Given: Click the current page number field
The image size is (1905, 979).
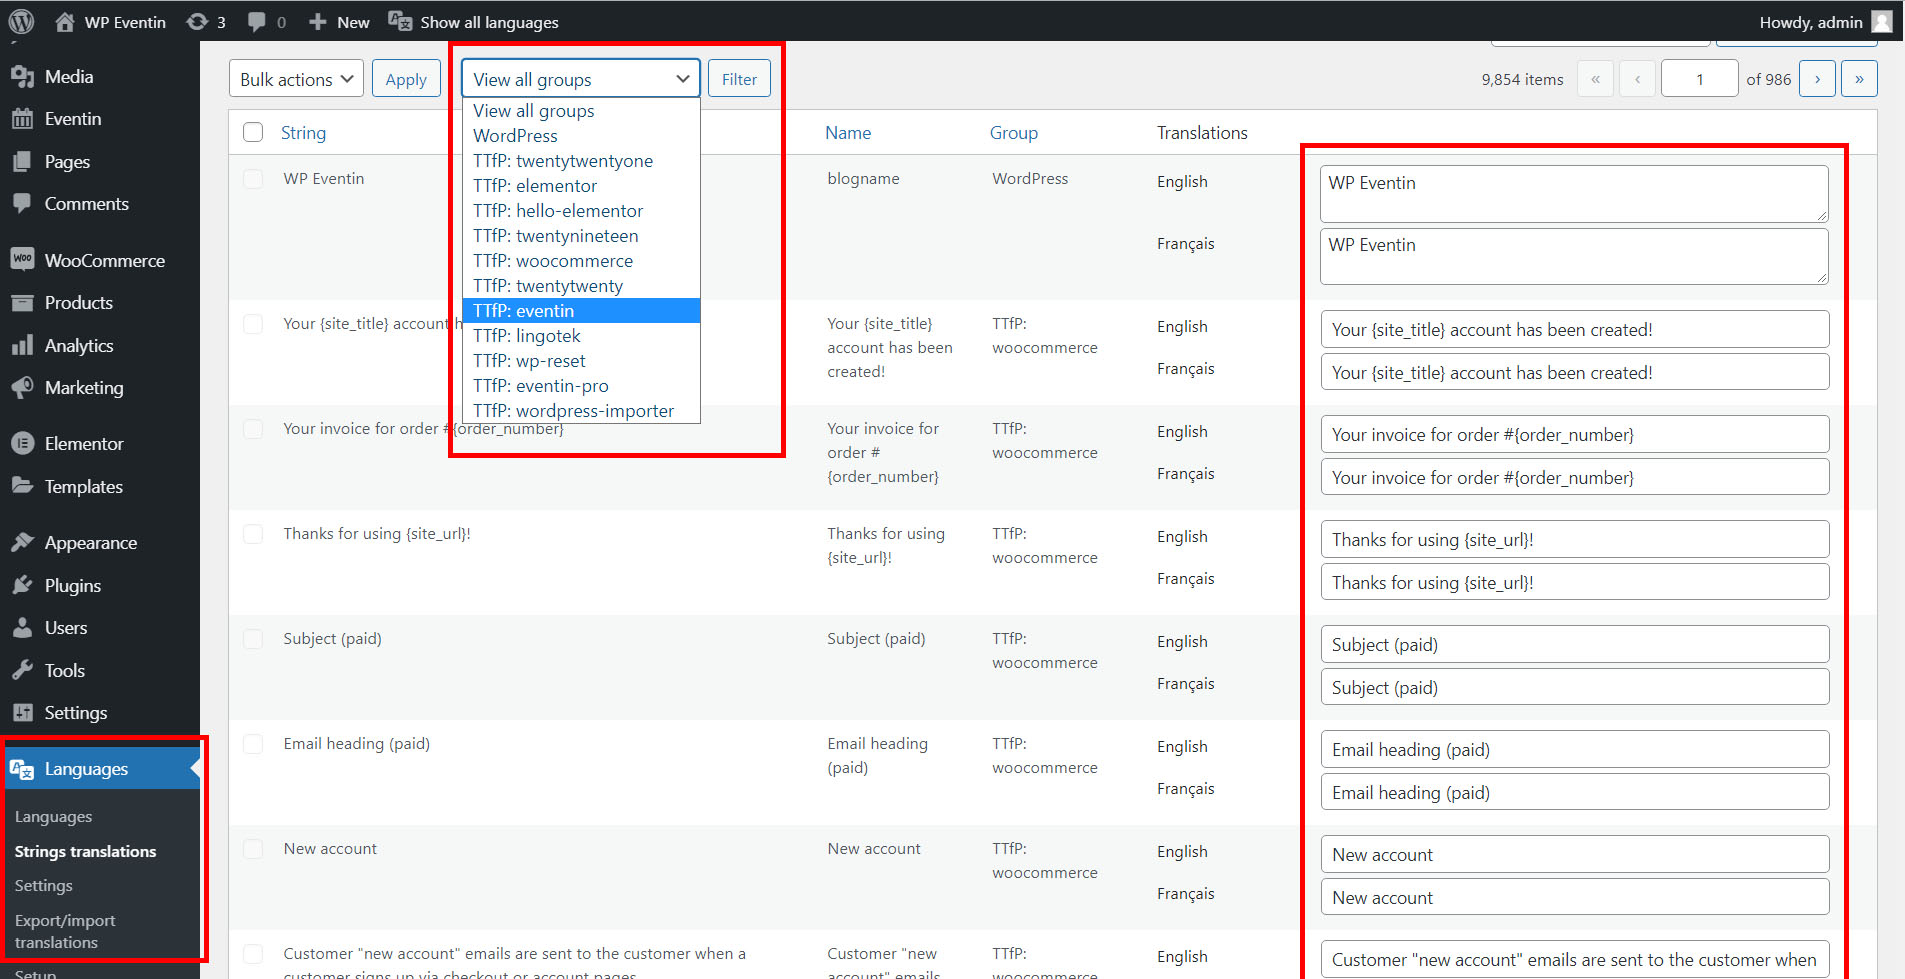Looking at the screenshot, I should [x=1699, y=79].
